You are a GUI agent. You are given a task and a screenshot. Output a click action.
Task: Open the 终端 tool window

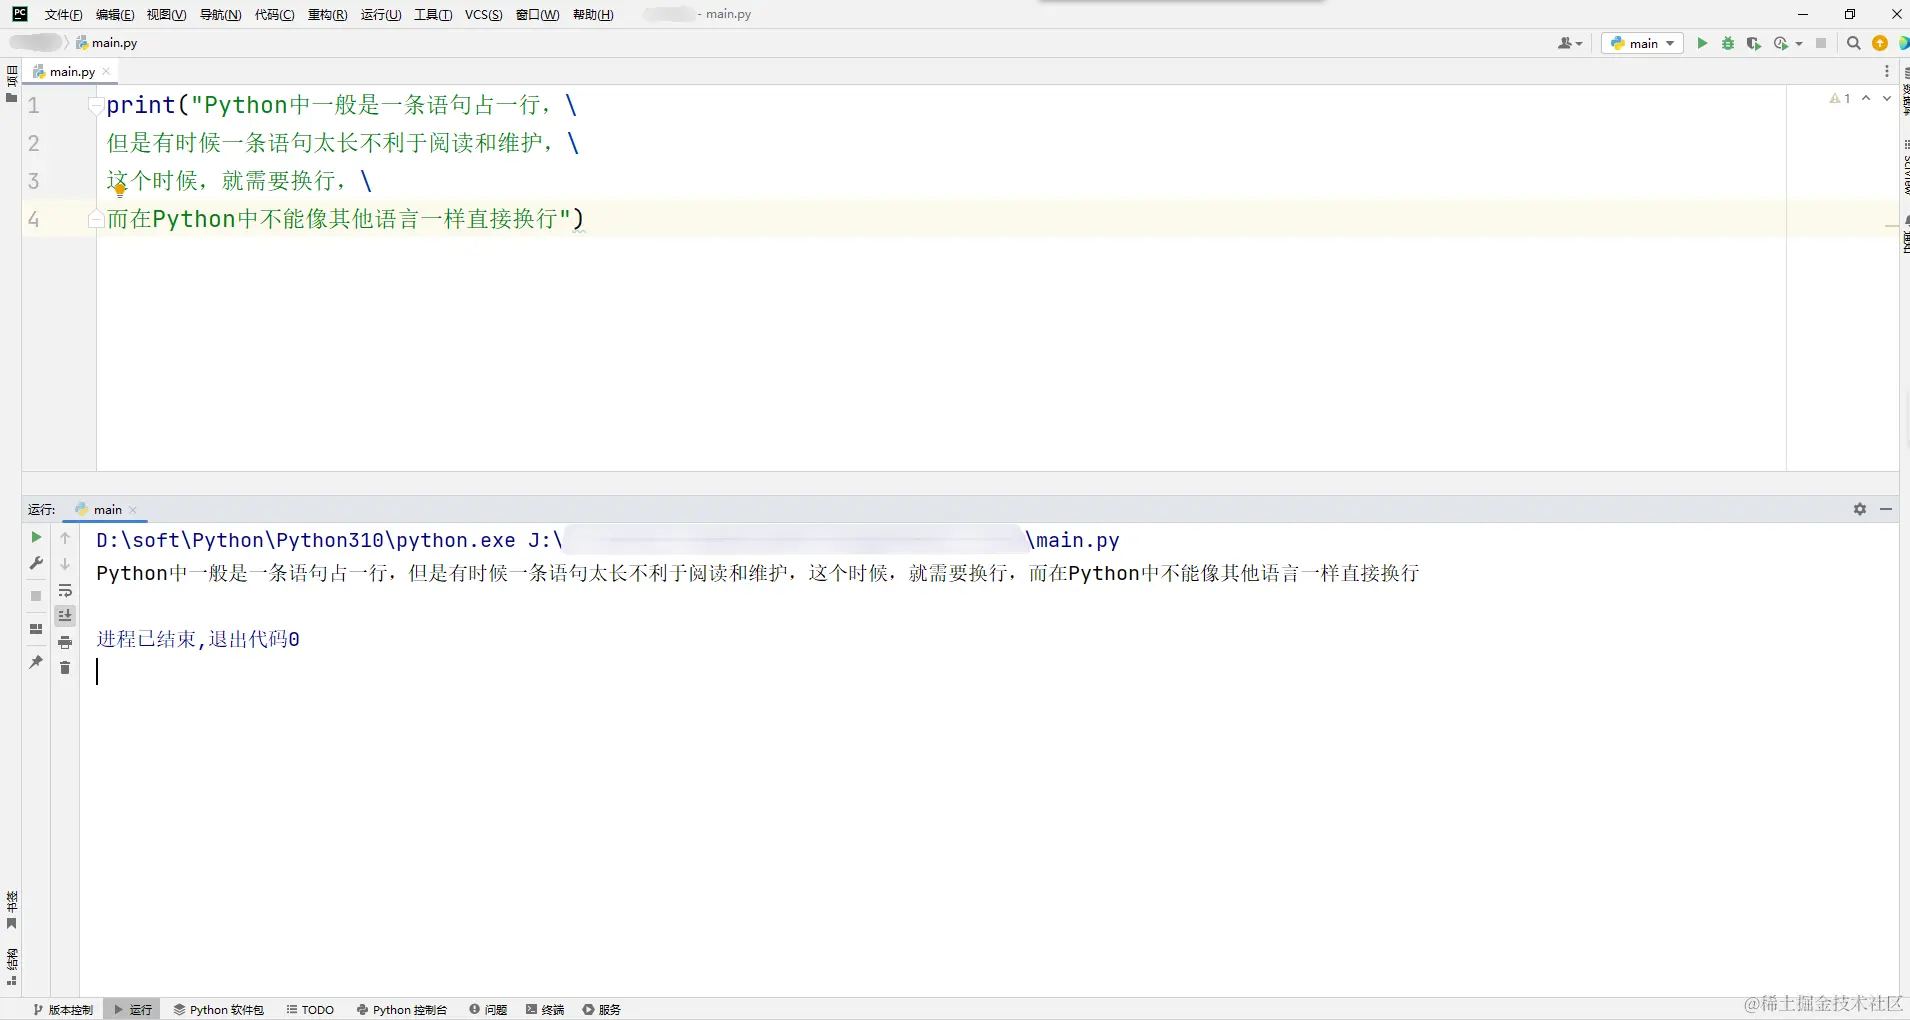(x=545, y=1009)
